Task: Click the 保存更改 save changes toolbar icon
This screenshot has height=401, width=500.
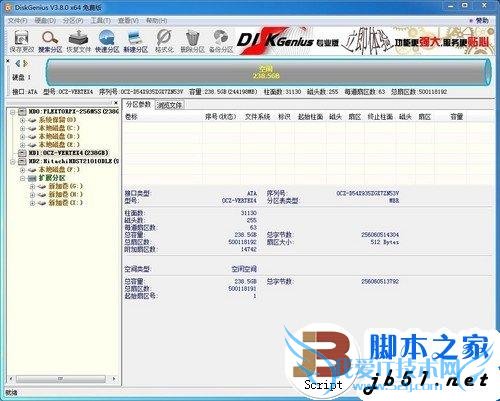Action: point(22,41)
